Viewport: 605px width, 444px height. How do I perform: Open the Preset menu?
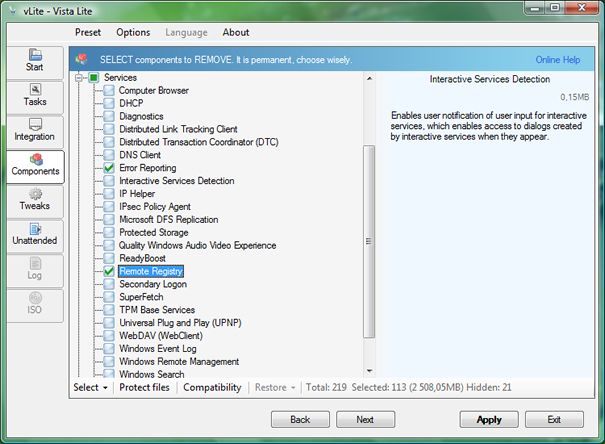(x=88, y=32)
